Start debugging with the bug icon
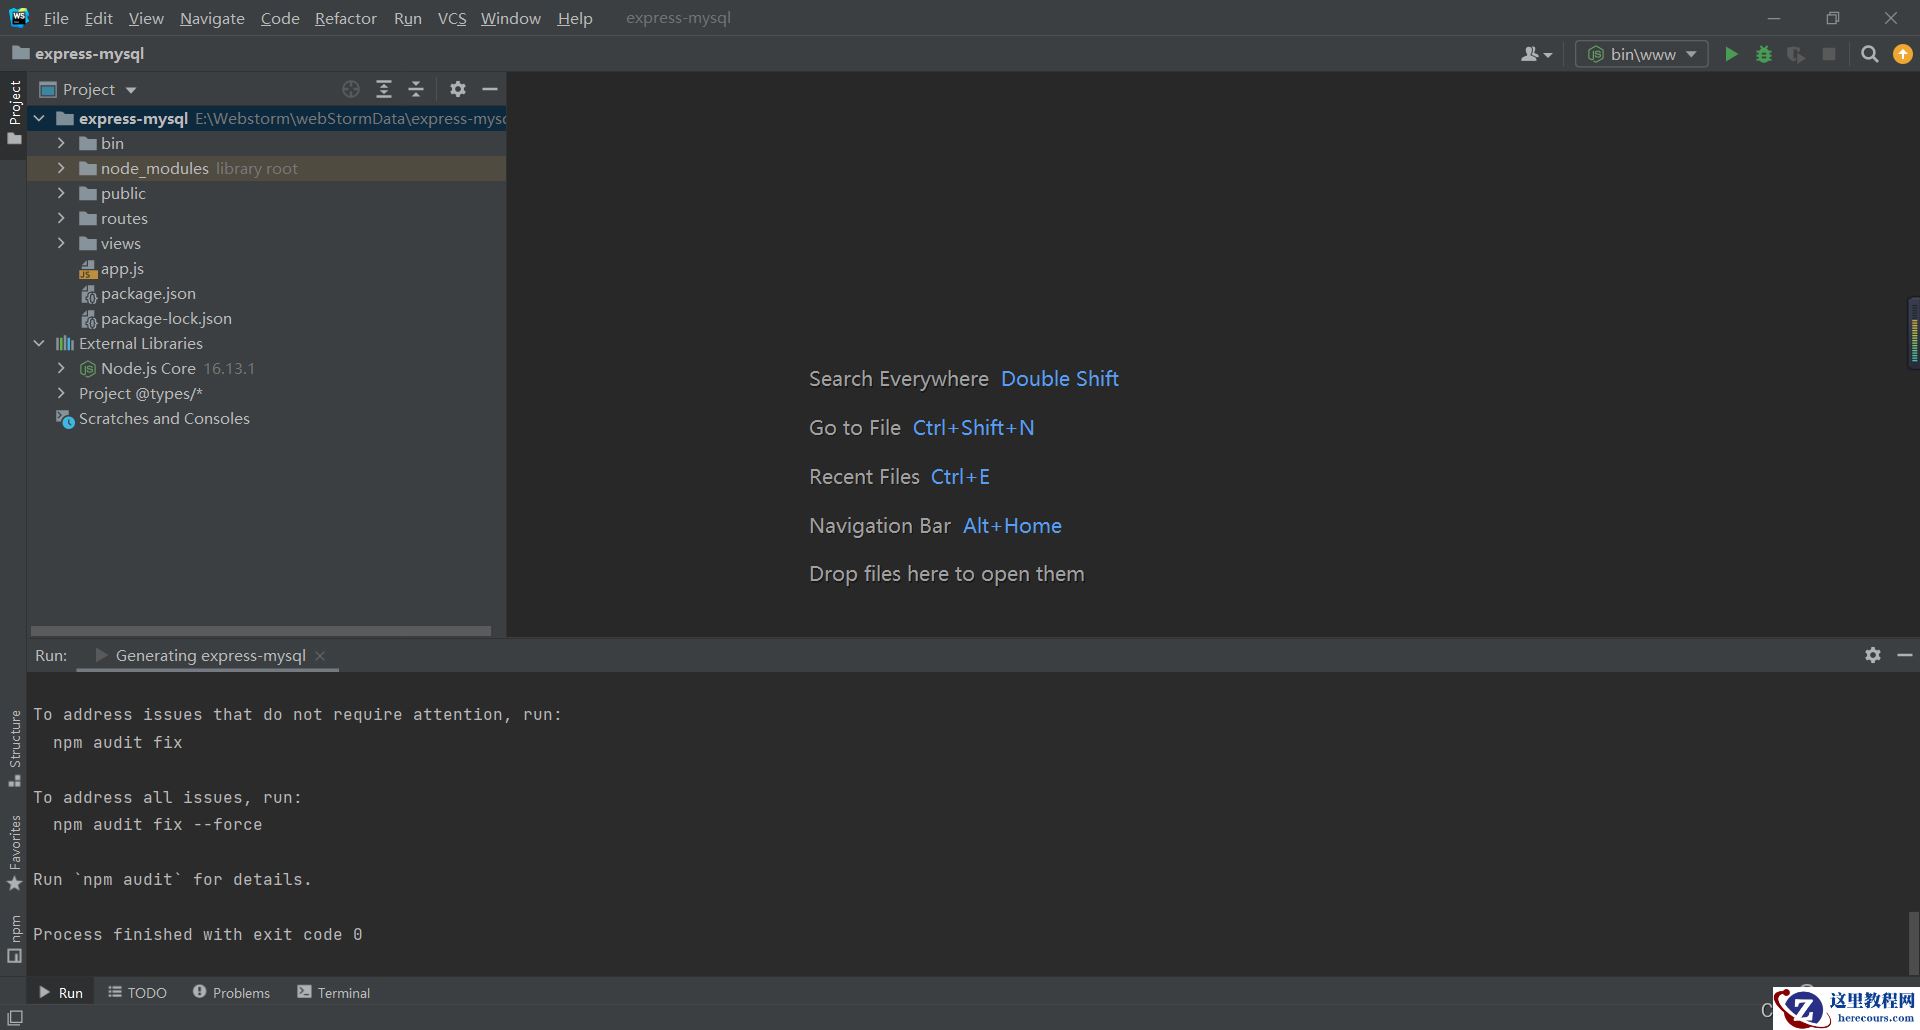The height and width of the screenshot is (1030, 1920). pyautogui.click(x=1764, y=54)
